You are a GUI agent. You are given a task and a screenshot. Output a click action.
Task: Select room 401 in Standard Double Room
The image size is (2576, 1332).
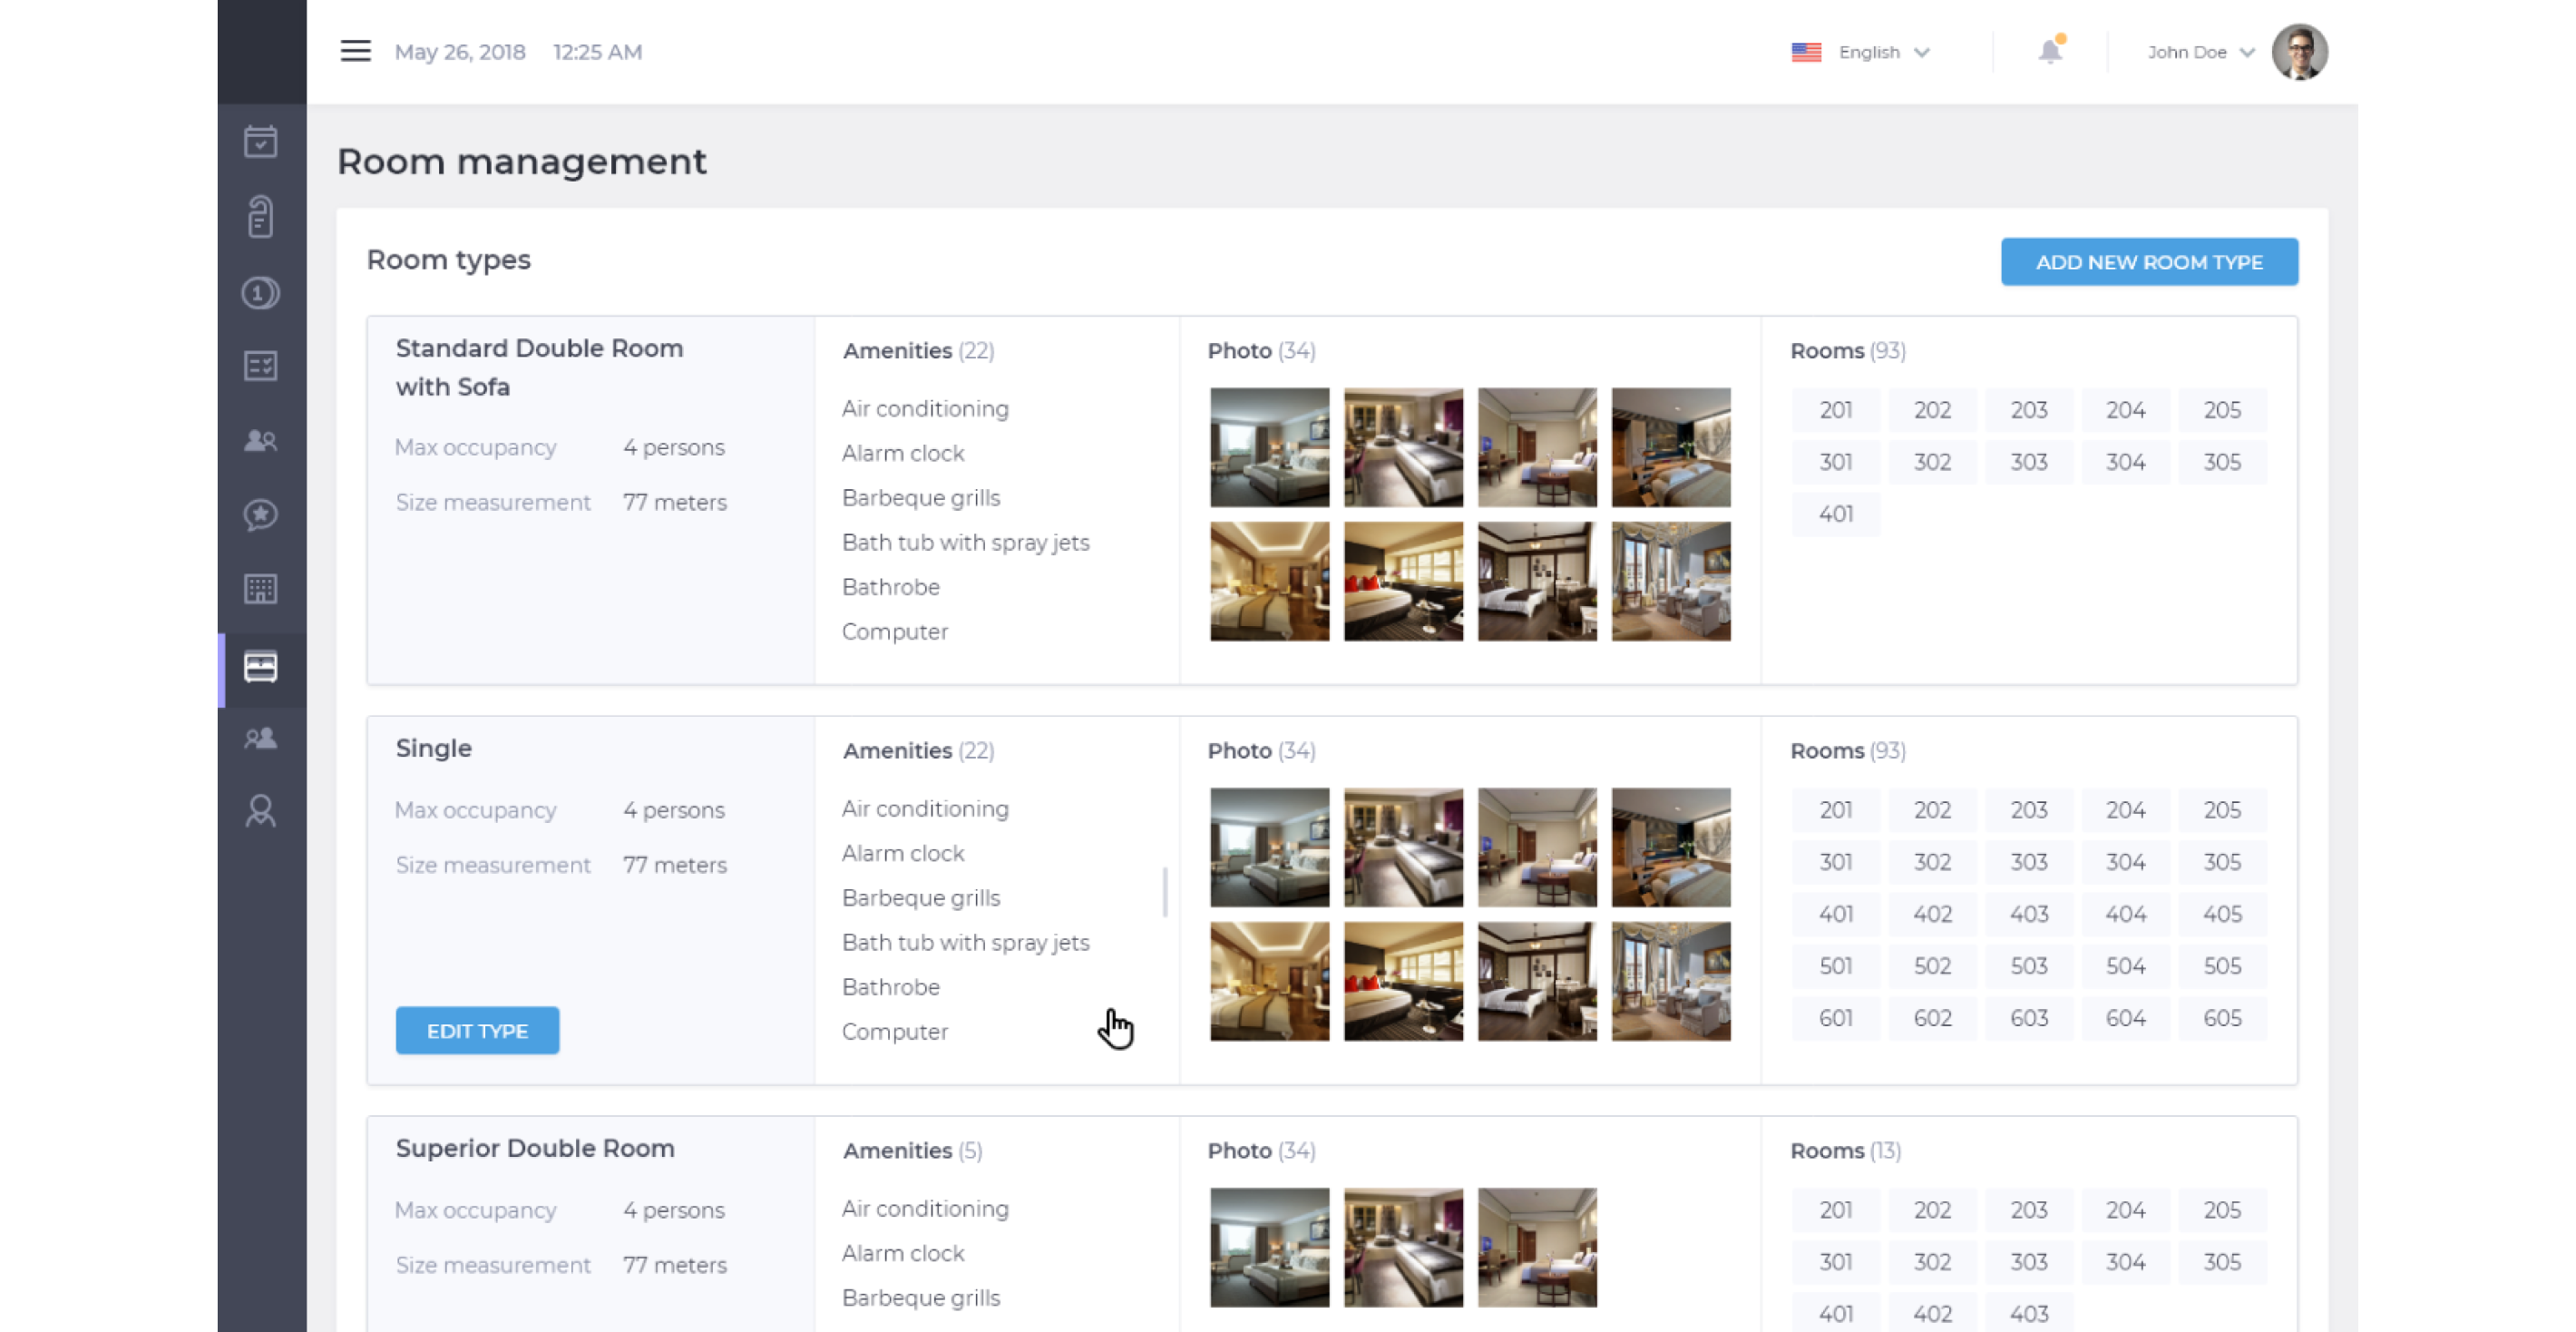coord(1835,514)
